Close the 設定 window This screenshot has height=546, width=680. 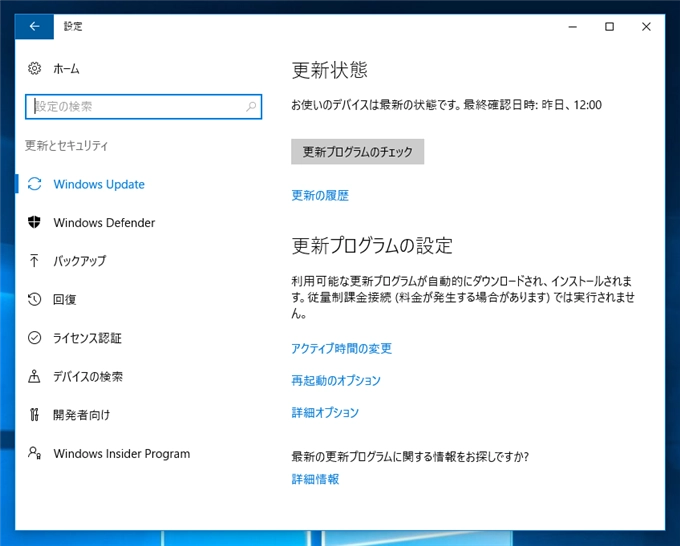click(x=646, y=26)
